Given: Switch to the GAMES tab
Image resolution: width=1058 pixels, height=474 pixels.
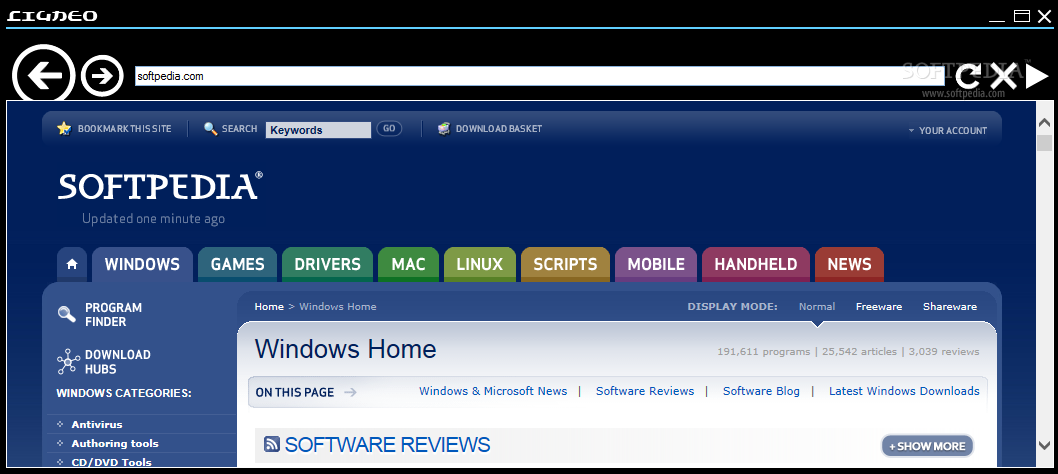Looking at the screenshot, I should coord(238,264).
